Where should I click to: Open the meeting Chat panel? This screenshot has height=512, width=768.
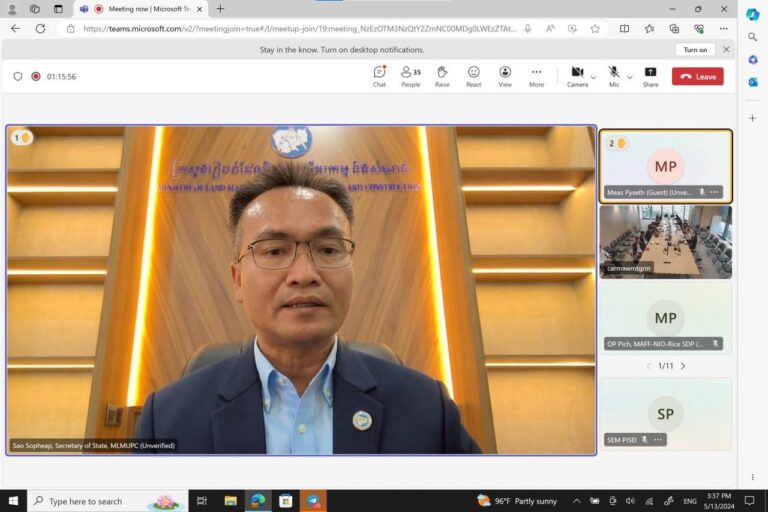point(379,75)
